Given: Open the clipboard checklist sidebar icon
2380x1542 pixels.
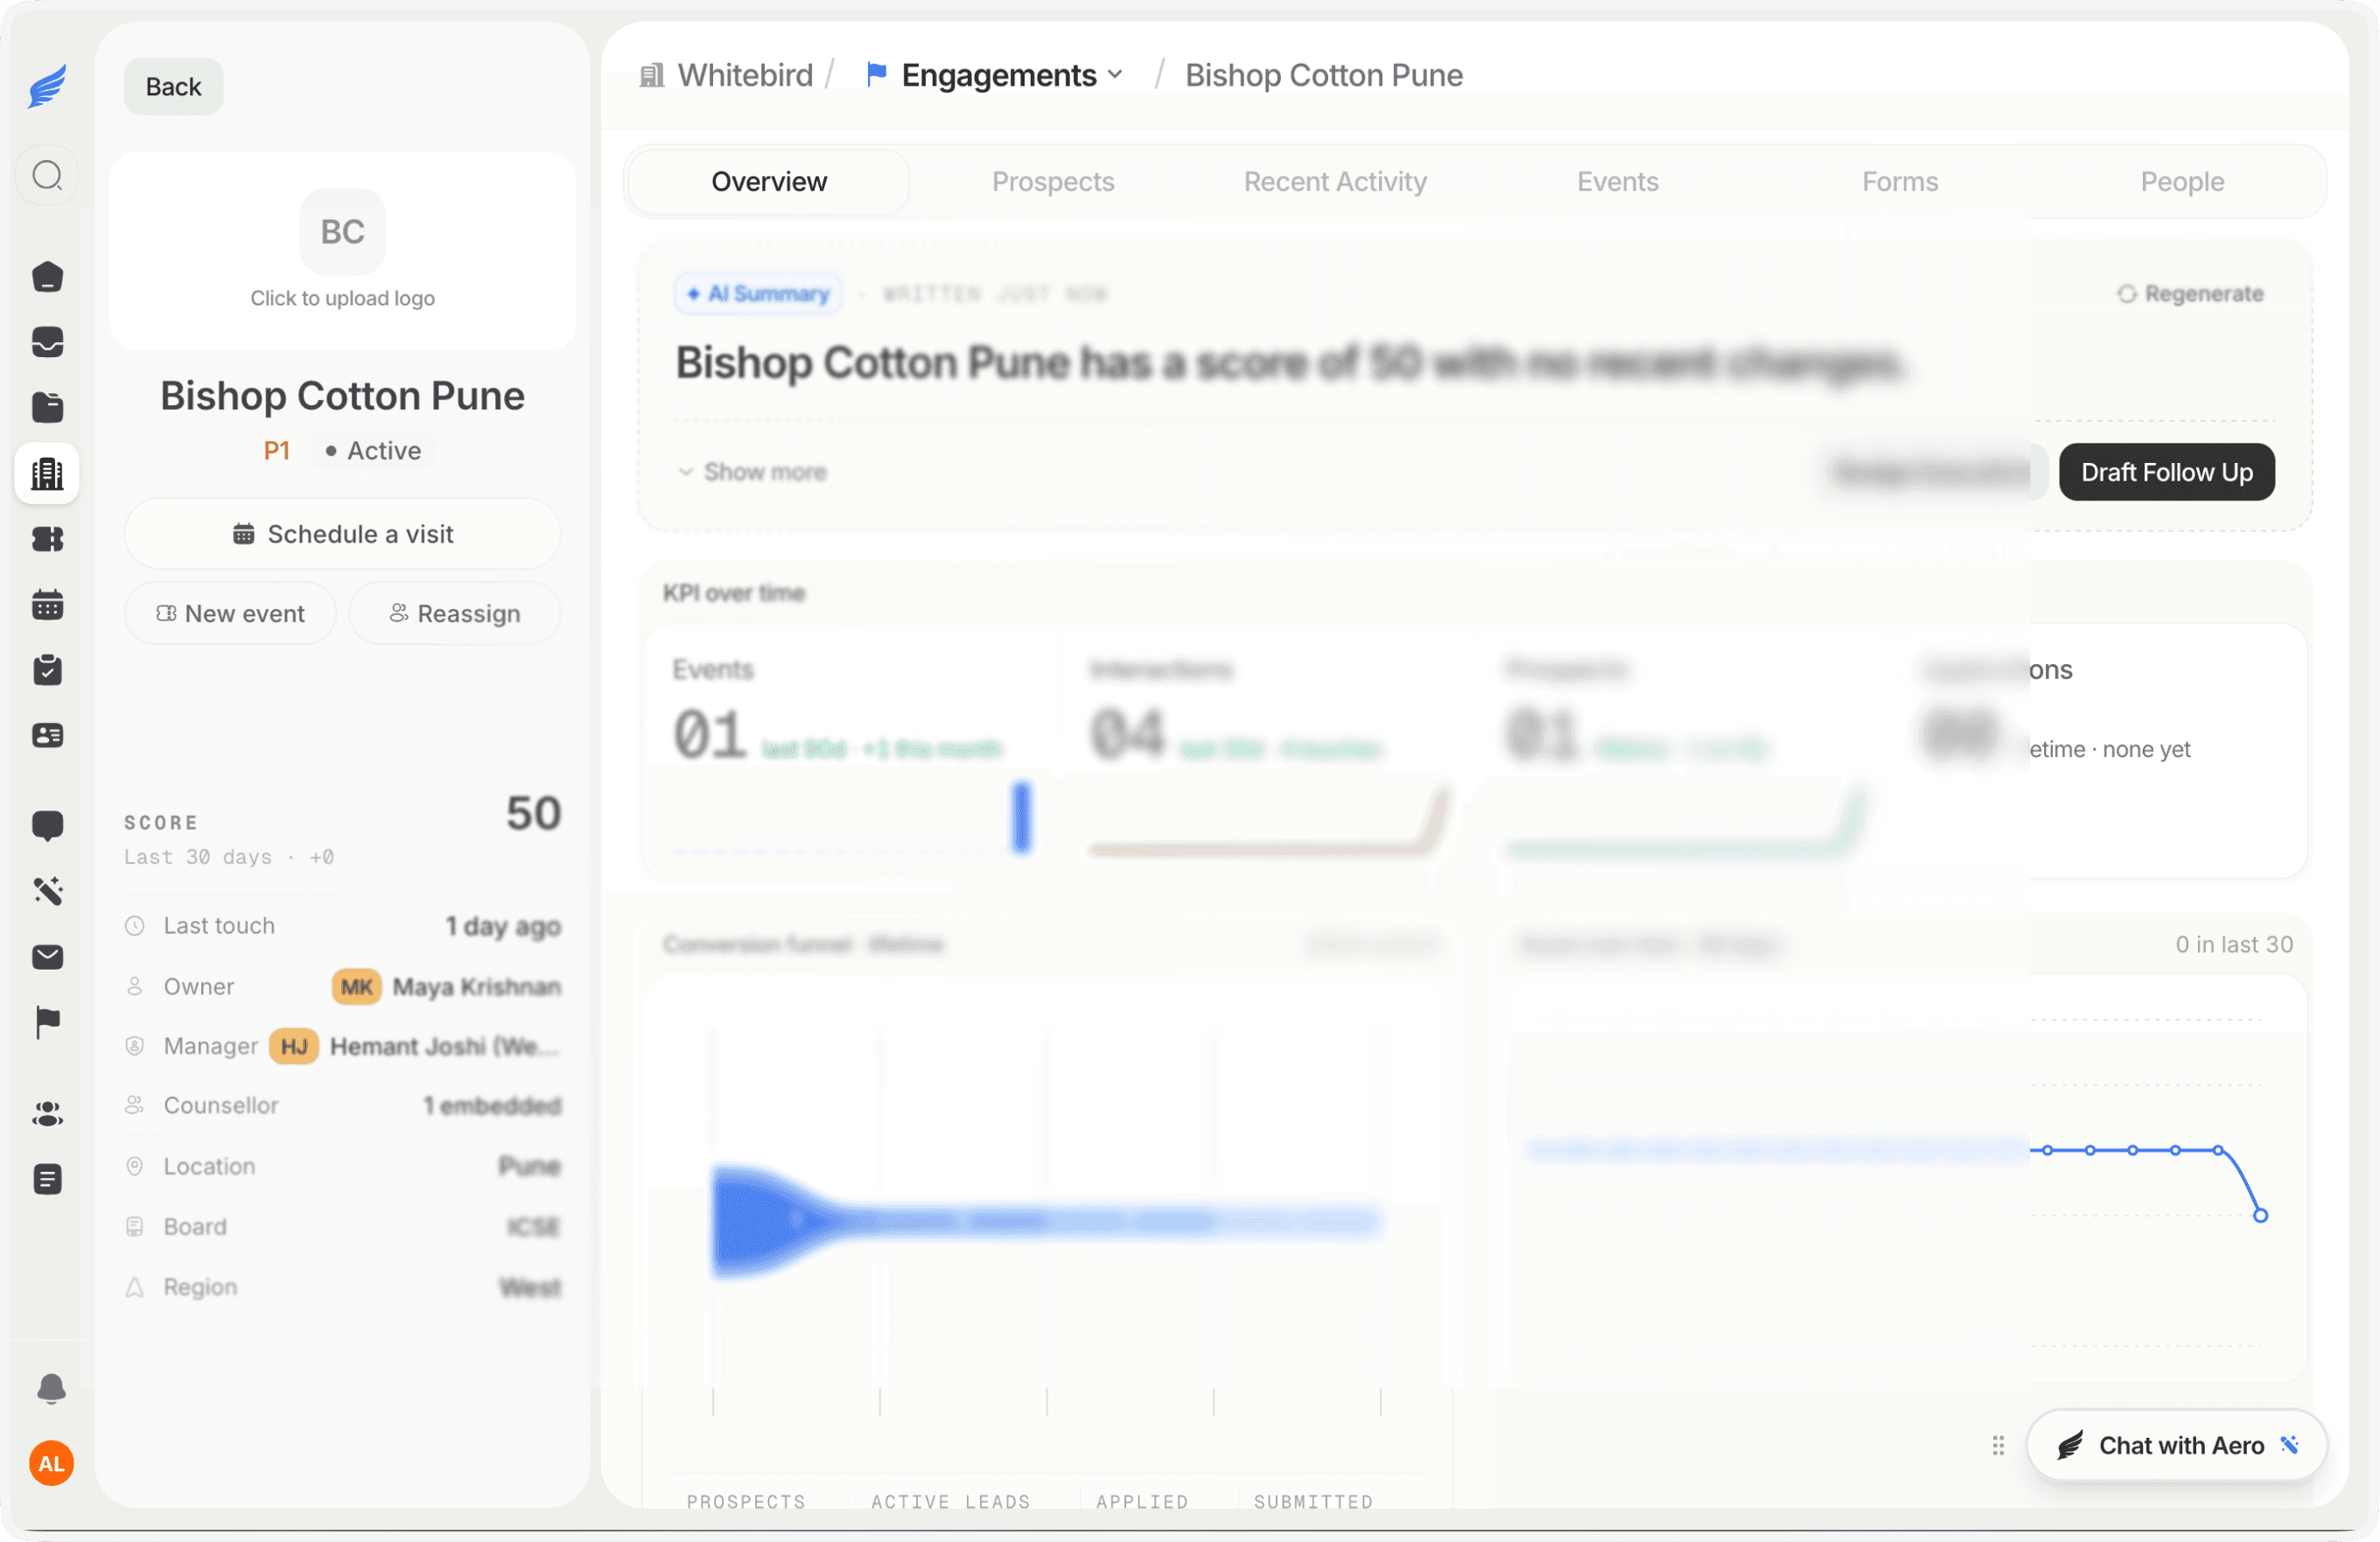Looking at the screenshot, I should point(47,670).
